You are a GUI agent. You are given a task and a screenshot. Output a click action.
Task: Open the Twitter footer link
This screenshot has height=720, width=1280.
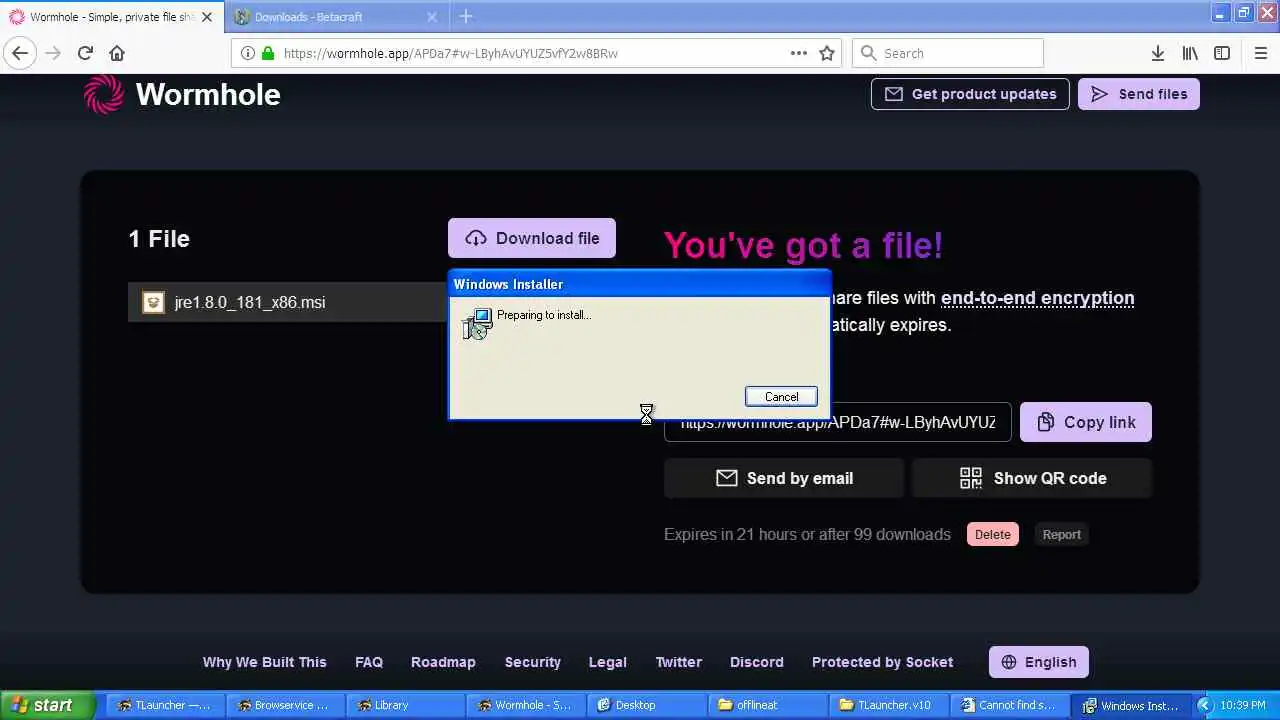pos(678,662)
